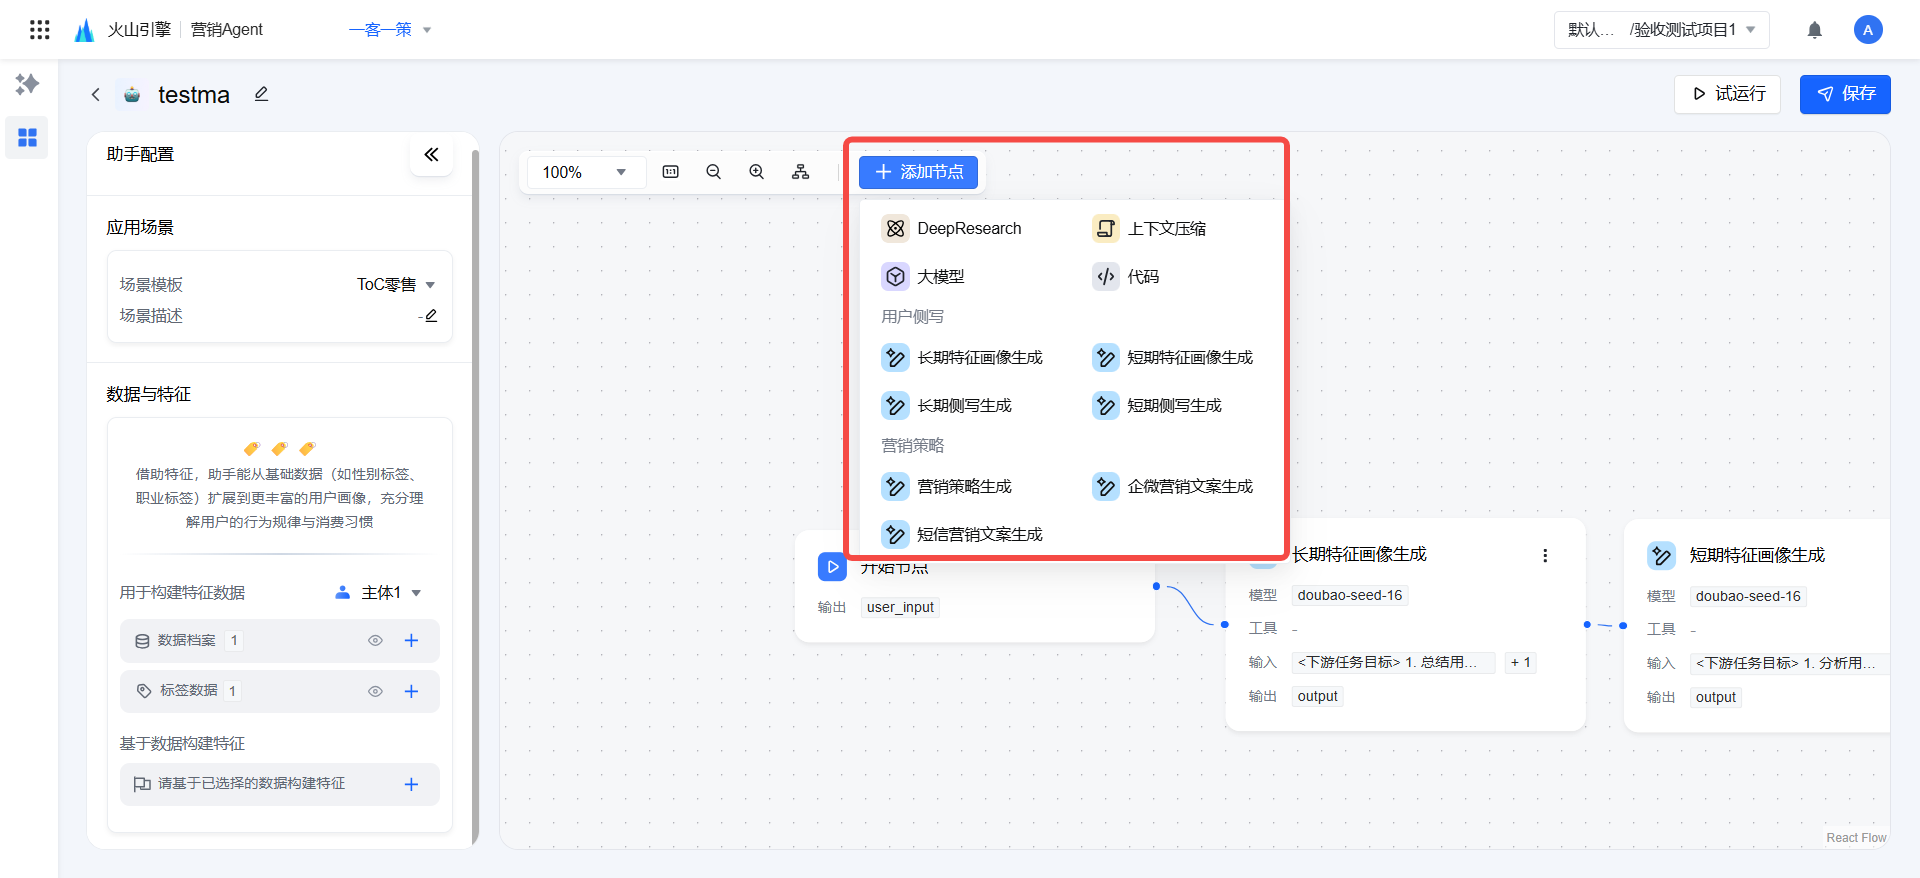The height and width of the screenshot is (878, 1920).
Task: Toggle visibility of 数据档案 row
Action: pyautogui.click(x=375, y=641)
